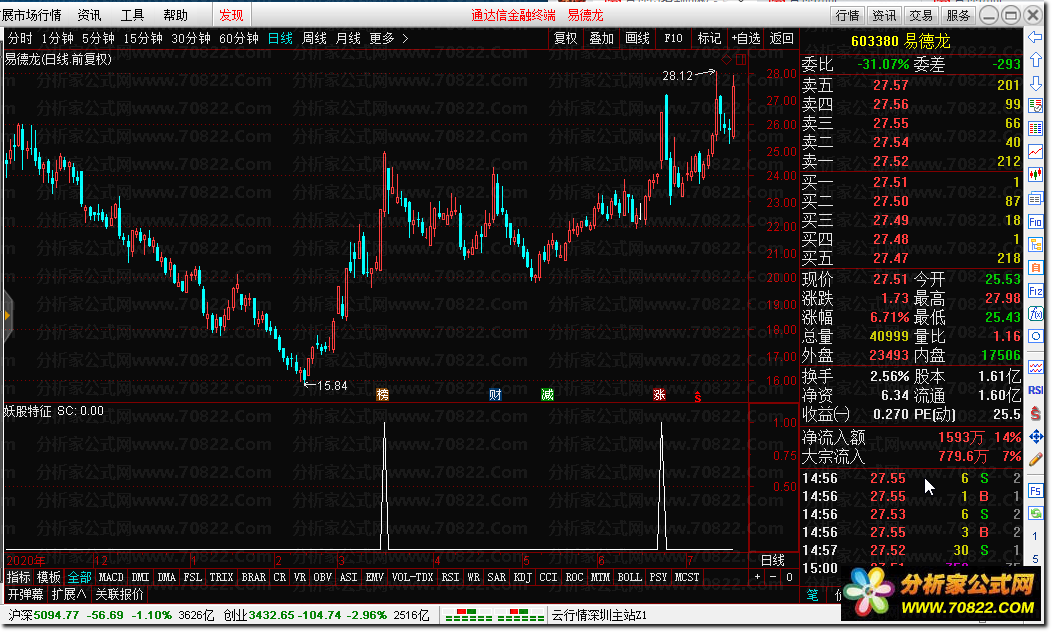
Task: Open the 资讯 menu in menu bar
Action: (89, 15)
